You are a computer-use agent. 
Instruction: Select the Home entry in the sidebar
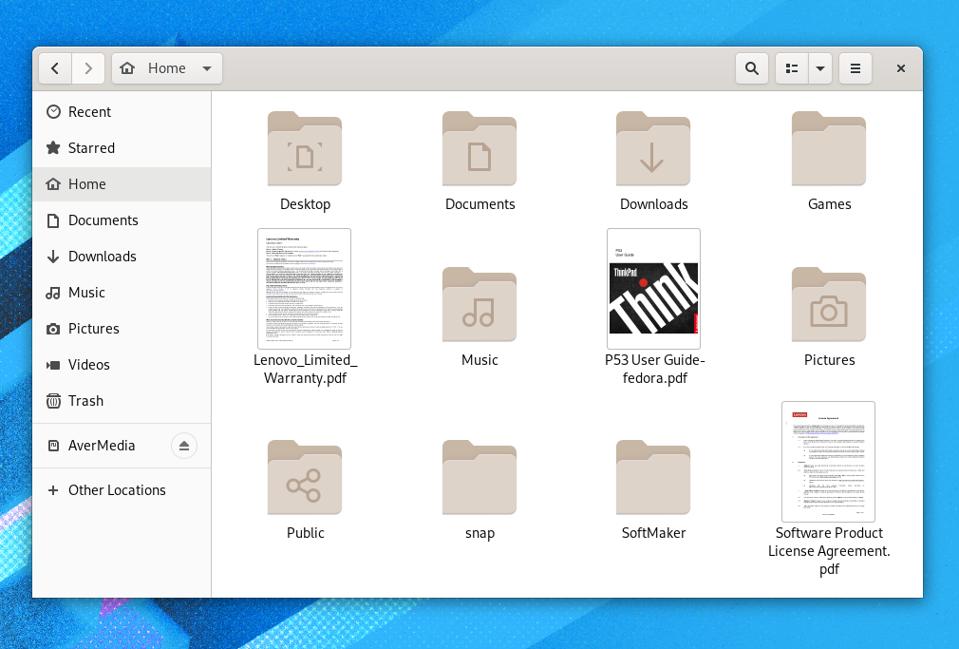pyautogui.click(x=86, y=184)
